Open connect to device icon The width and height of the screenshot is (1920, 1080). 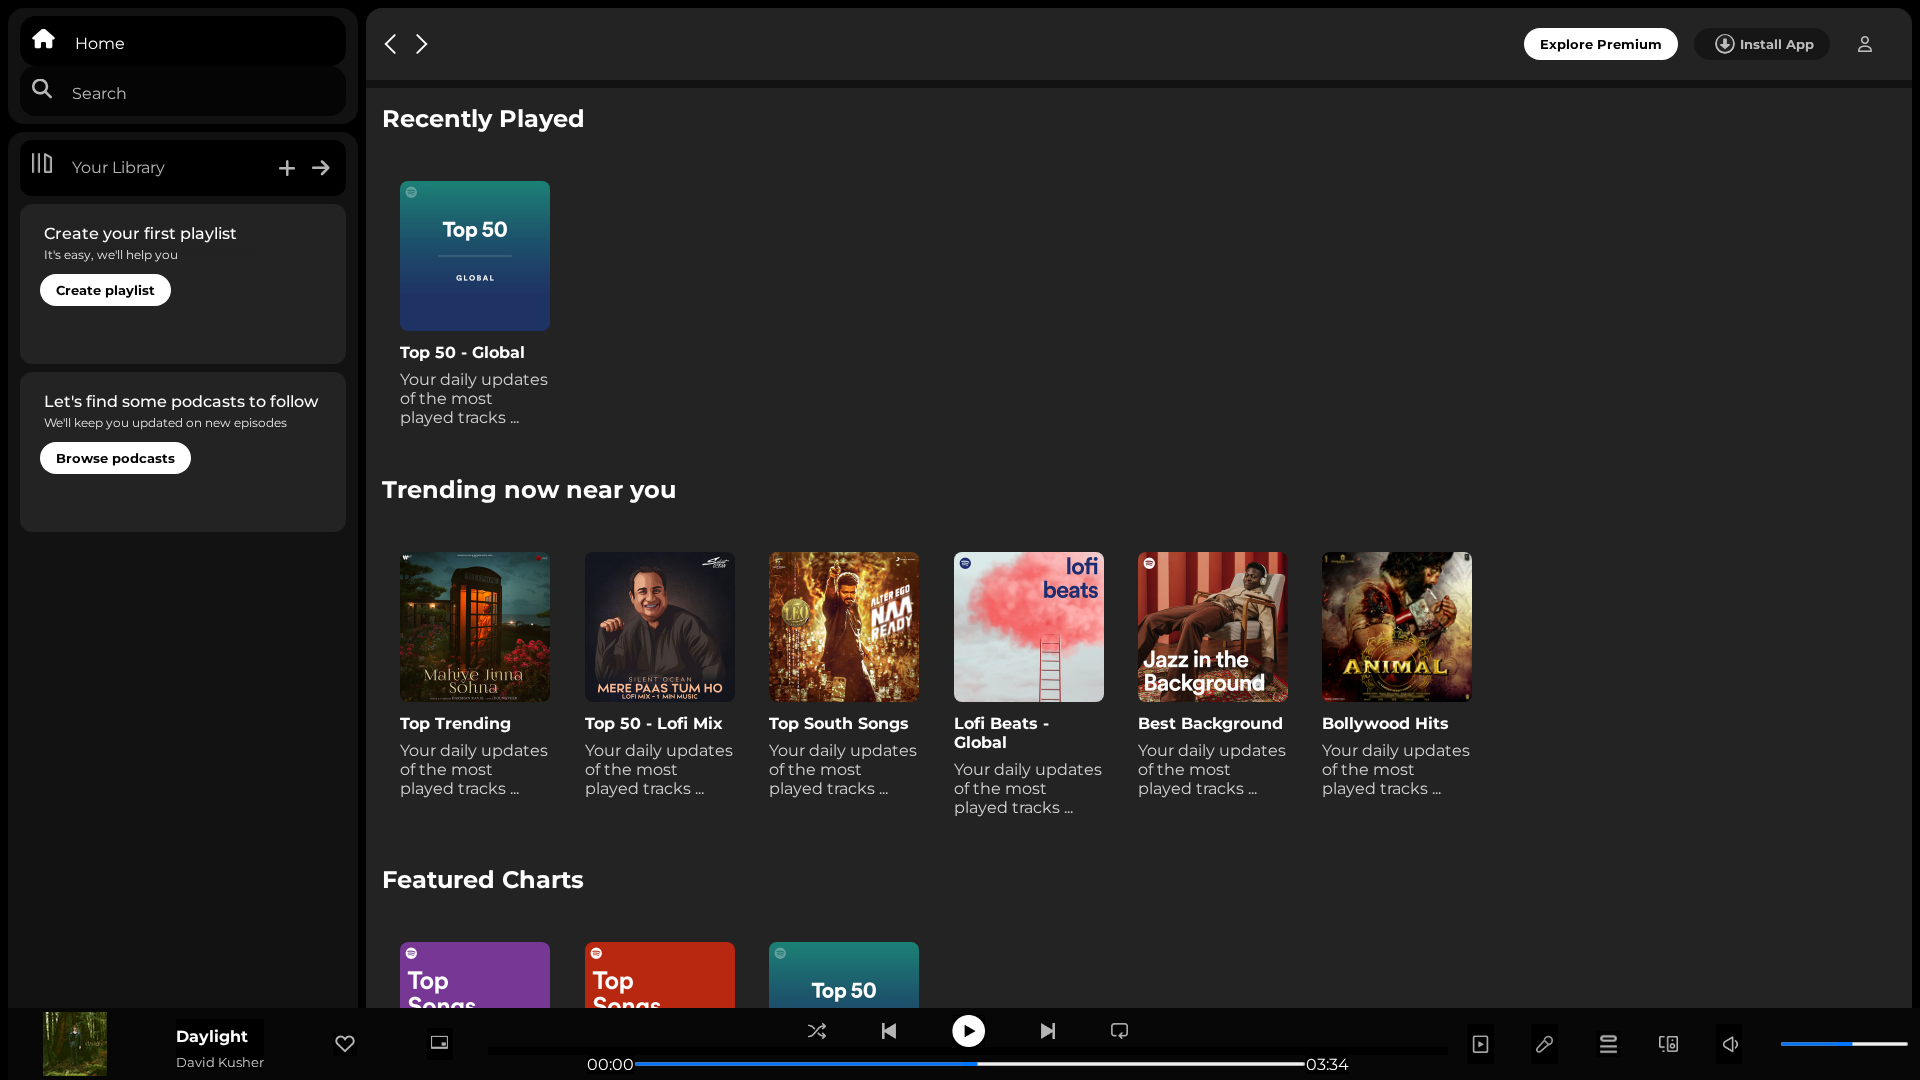(1668, 1044)
